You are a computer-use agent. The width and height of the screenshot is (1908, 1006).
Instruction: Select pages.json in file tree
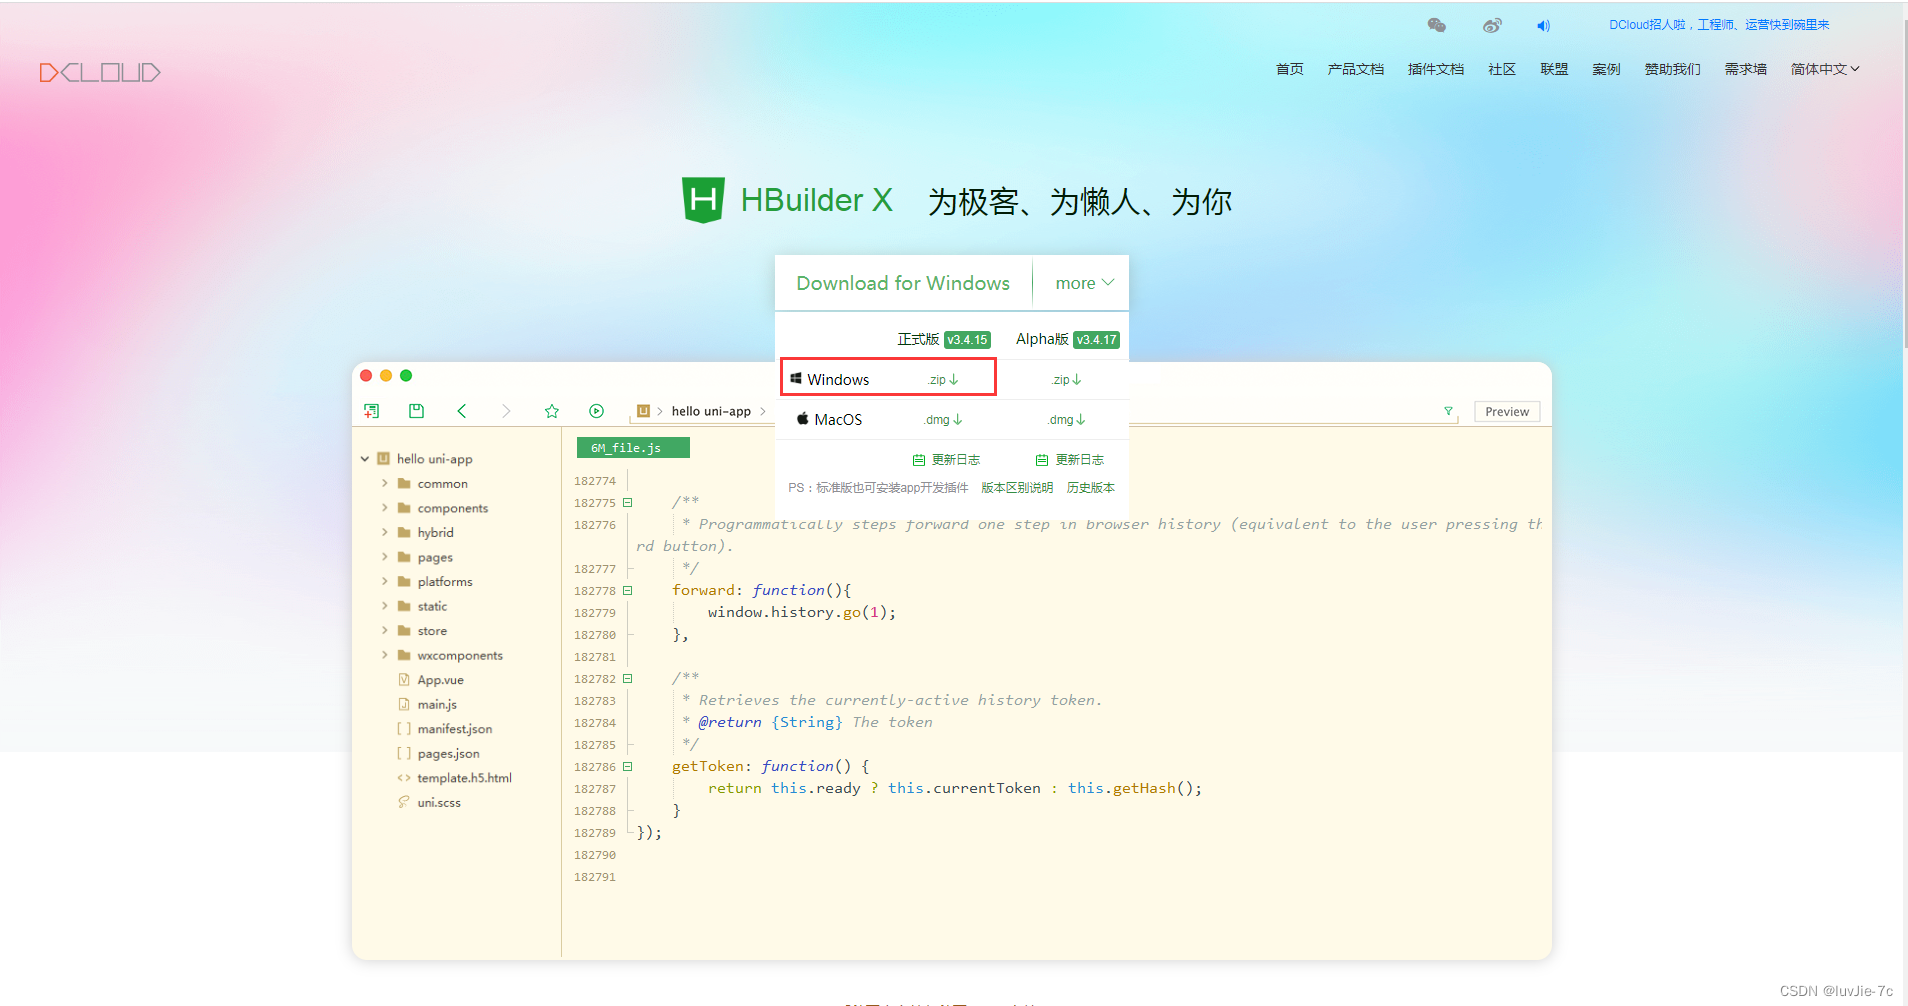(448, 754)
